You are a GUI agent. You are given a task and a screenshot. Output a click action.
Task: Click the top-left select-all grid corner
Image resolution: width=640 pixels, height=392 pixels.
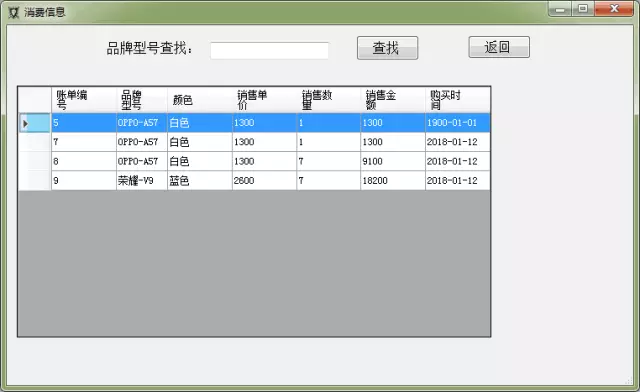click(x=35, y=100)
